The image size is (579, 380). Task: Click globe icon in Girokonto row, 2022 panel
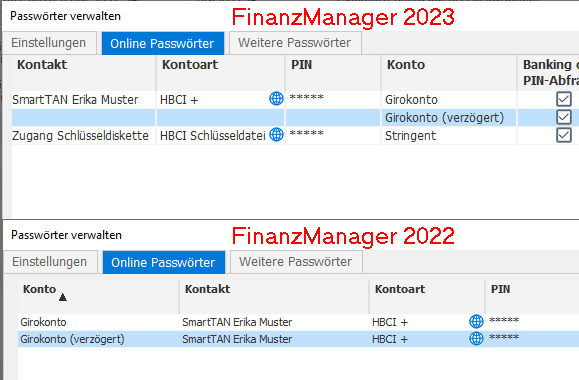coord(476,321)
